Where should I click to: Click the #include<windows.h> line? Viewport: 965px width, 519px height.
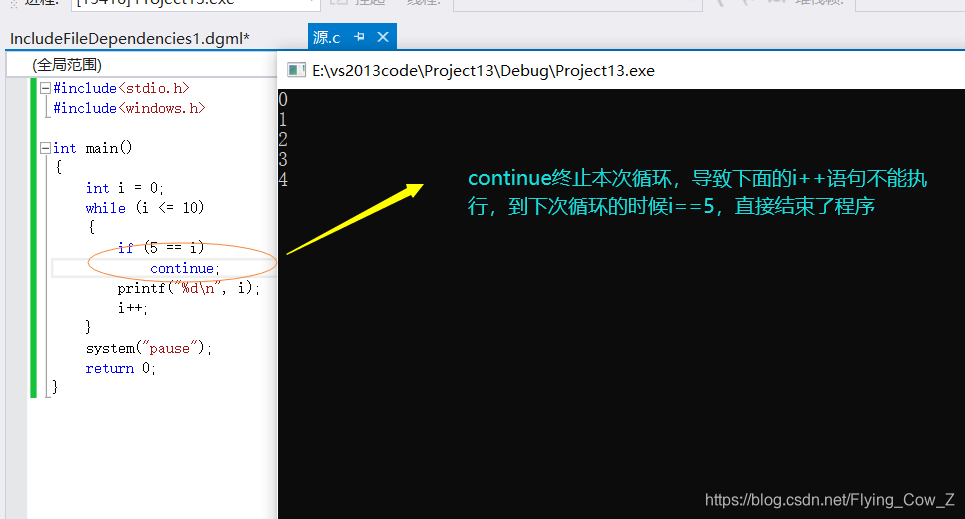[129, 108]
